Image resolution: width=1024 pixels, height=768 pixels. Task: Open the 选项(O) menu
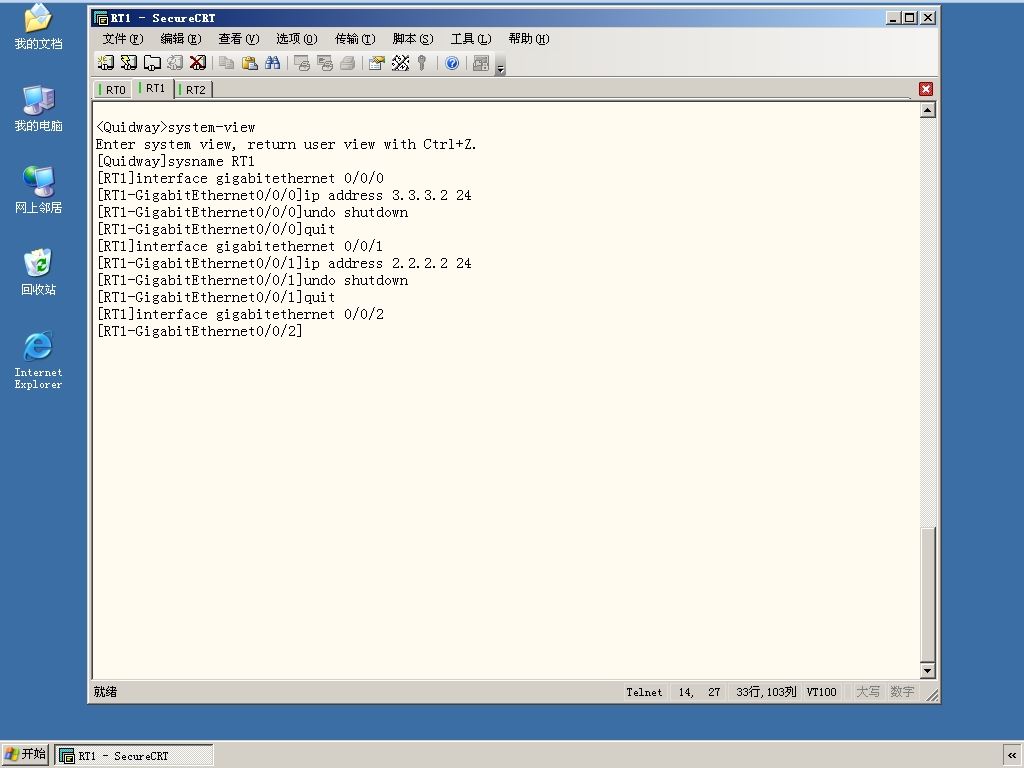tap(296, 39)
